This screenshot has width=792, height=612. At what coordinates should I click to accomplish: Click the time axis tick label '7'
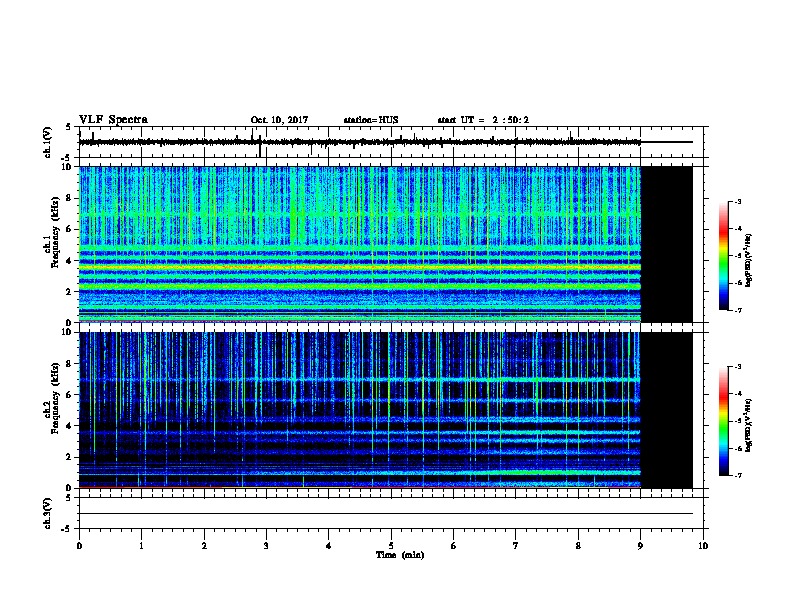tap(516, 545)
